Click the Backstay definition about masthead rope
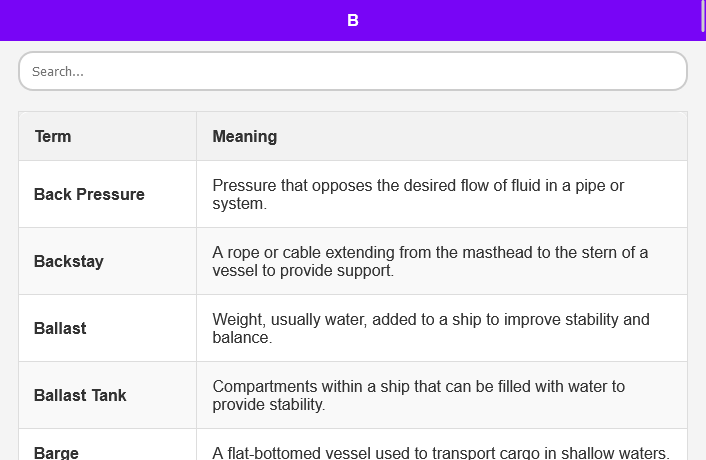 pos(430,261)
